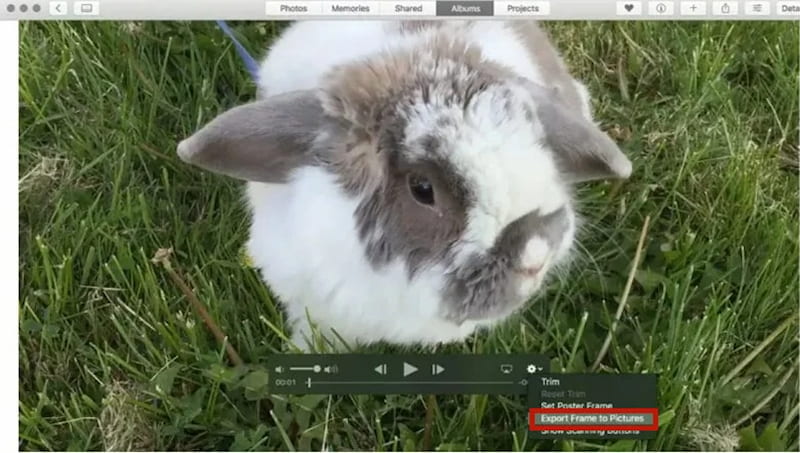Step forward one frame
This screenshot has height=453, width=800.
click(x=438, y=369)
